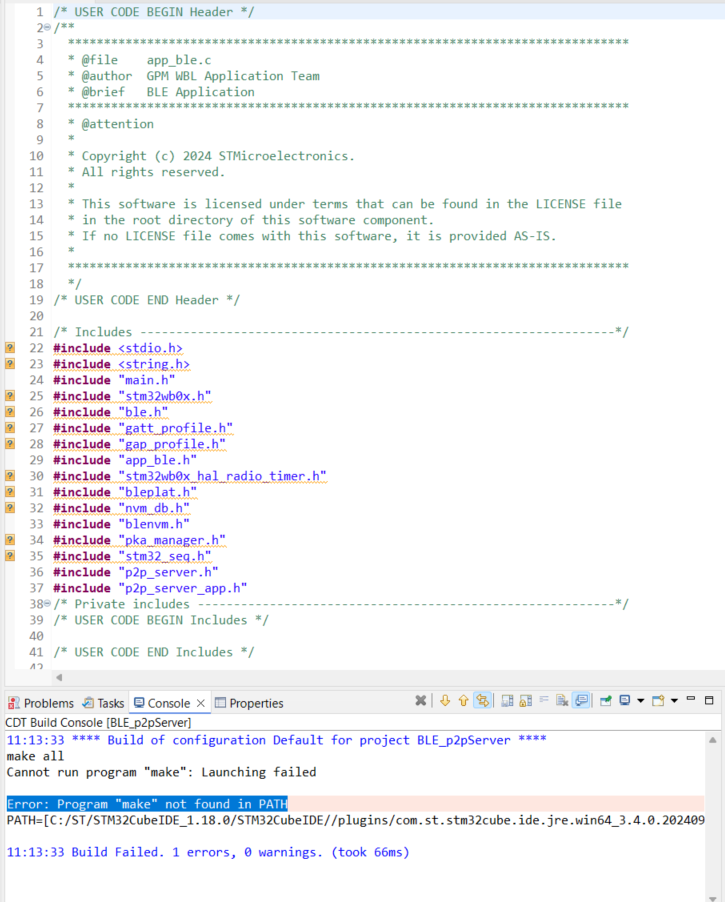Viewport: 725px width, 902px height.
Task: Click the Build of configuration Default line
Action: pos(276,740)
